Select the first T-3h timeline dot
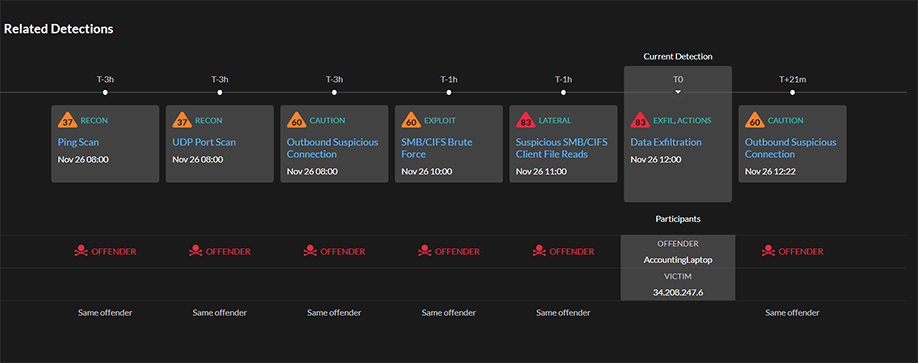918x363 pixels. 105,92
